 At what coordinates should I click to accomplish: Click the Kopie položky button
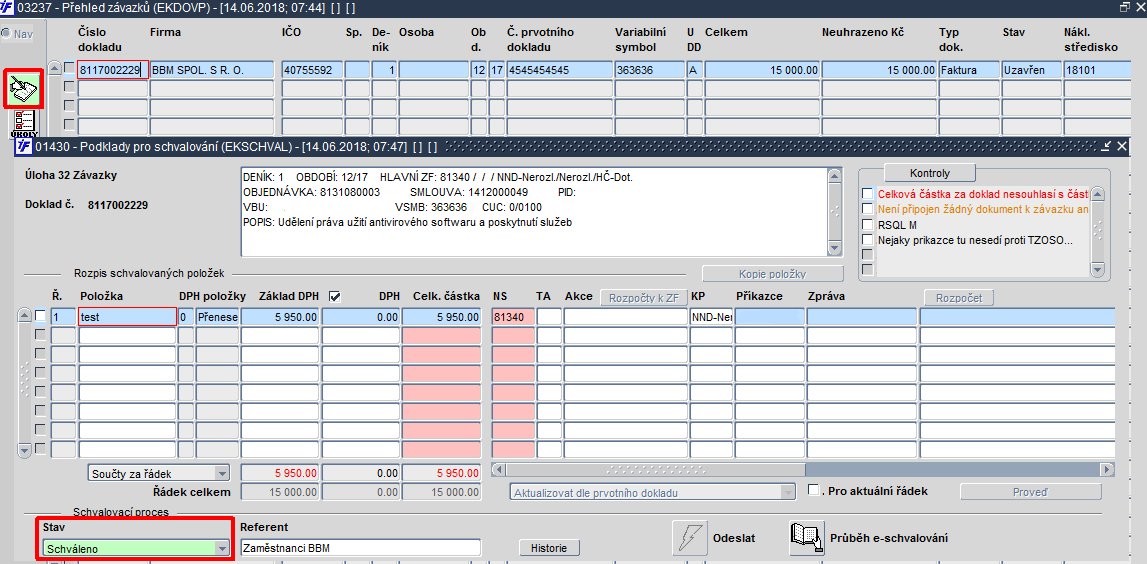click(772, 274)
